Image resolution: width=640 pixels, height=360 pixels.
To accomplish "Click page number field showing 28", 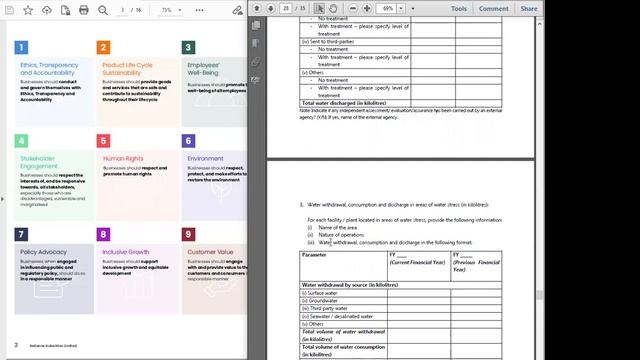I will [286, 8].
